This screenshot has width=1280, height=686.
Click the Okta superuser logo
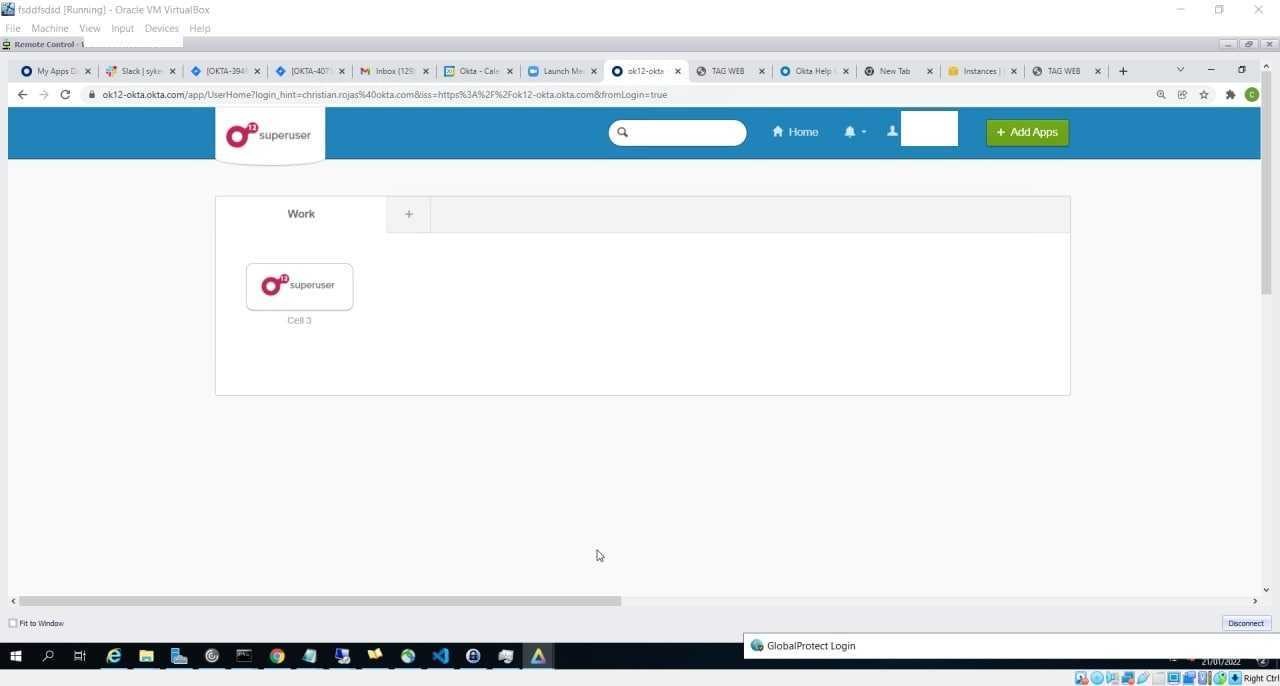(268, 133)
